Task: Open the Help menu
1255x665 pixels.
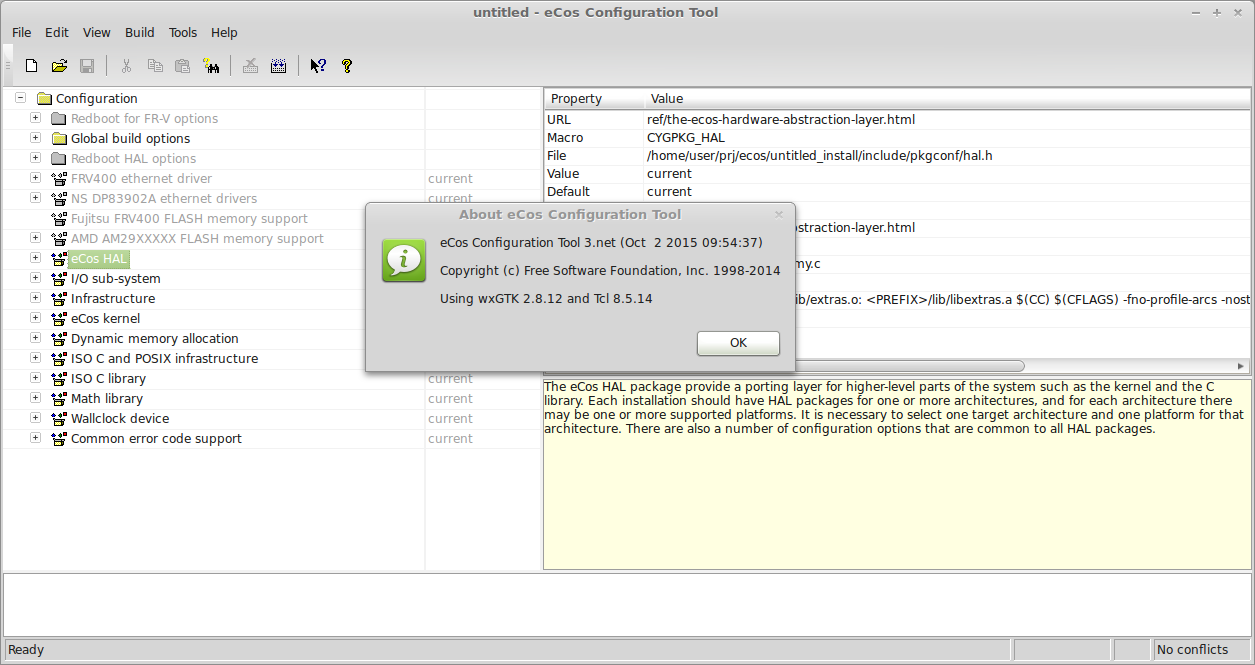Action: [225, 33]
